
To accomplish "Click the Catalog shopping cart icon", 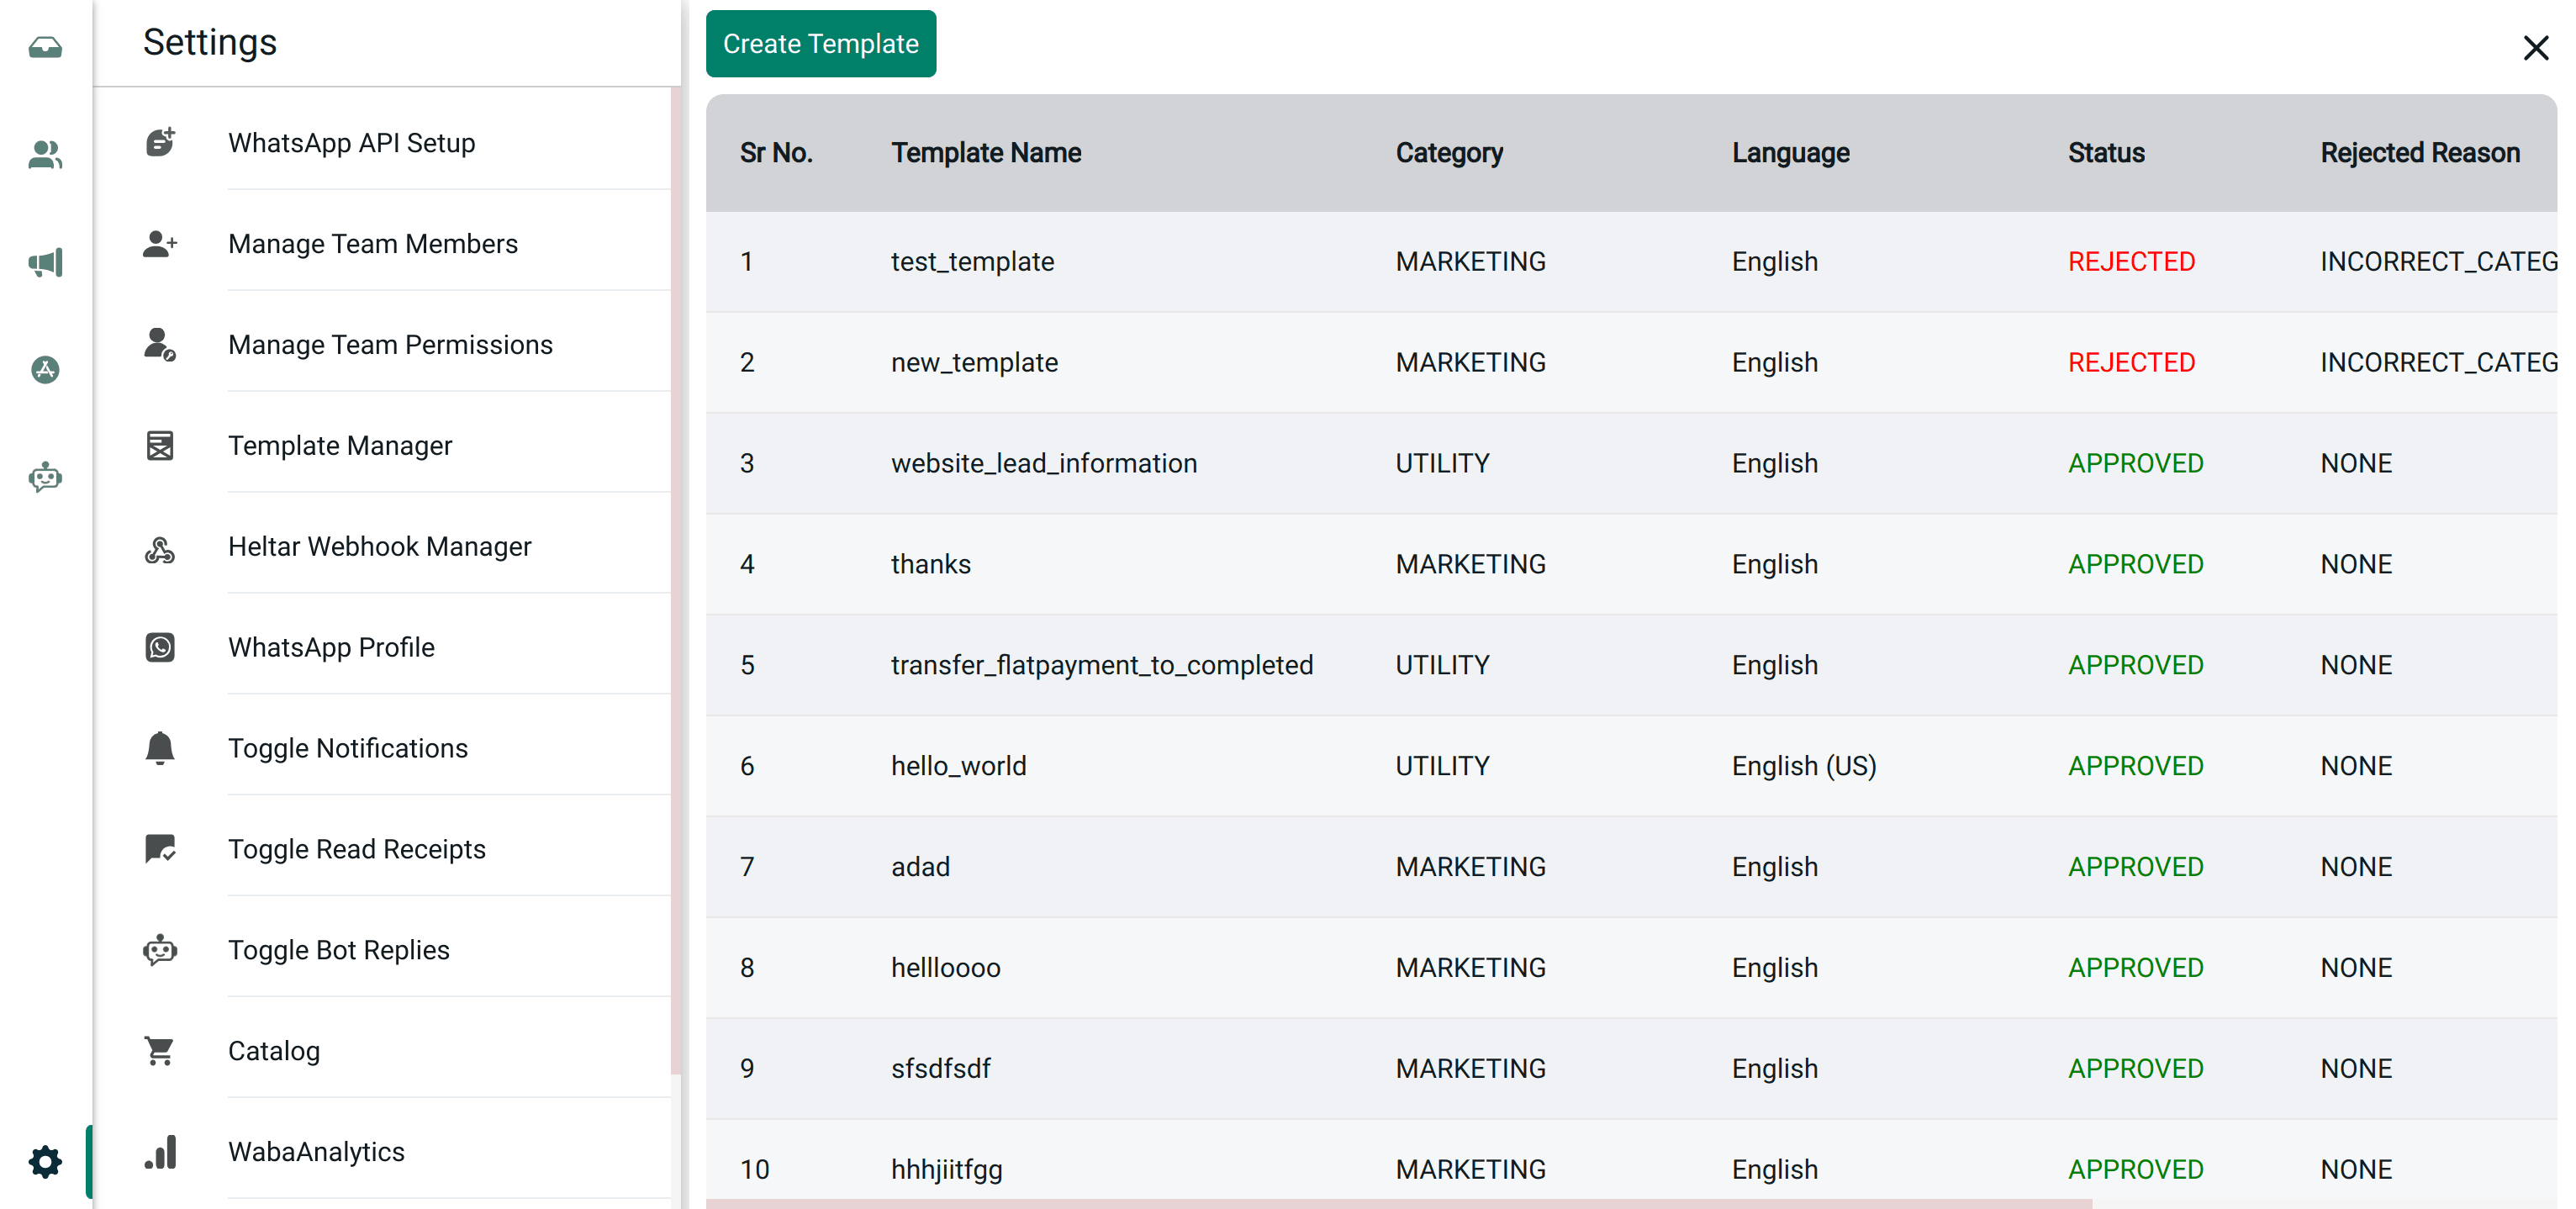I will click(160, 1050).
